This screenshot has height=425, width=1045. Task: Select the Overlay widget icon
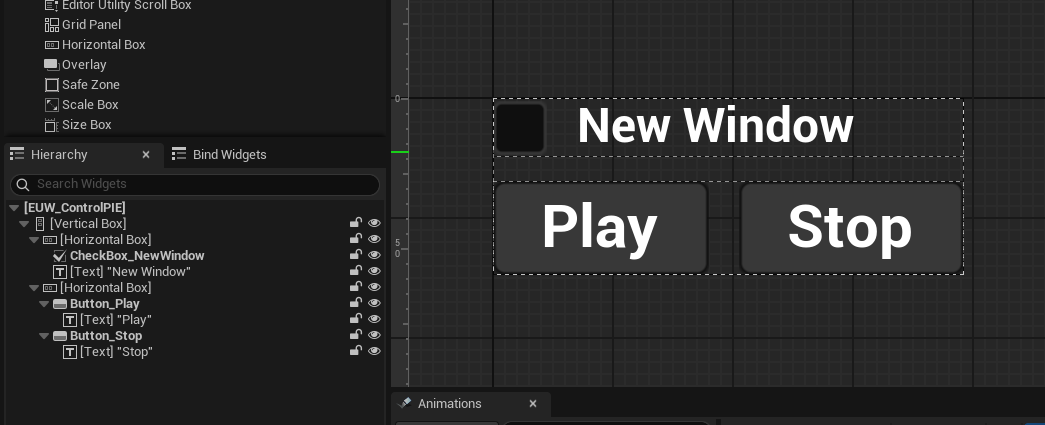(51, 65)
